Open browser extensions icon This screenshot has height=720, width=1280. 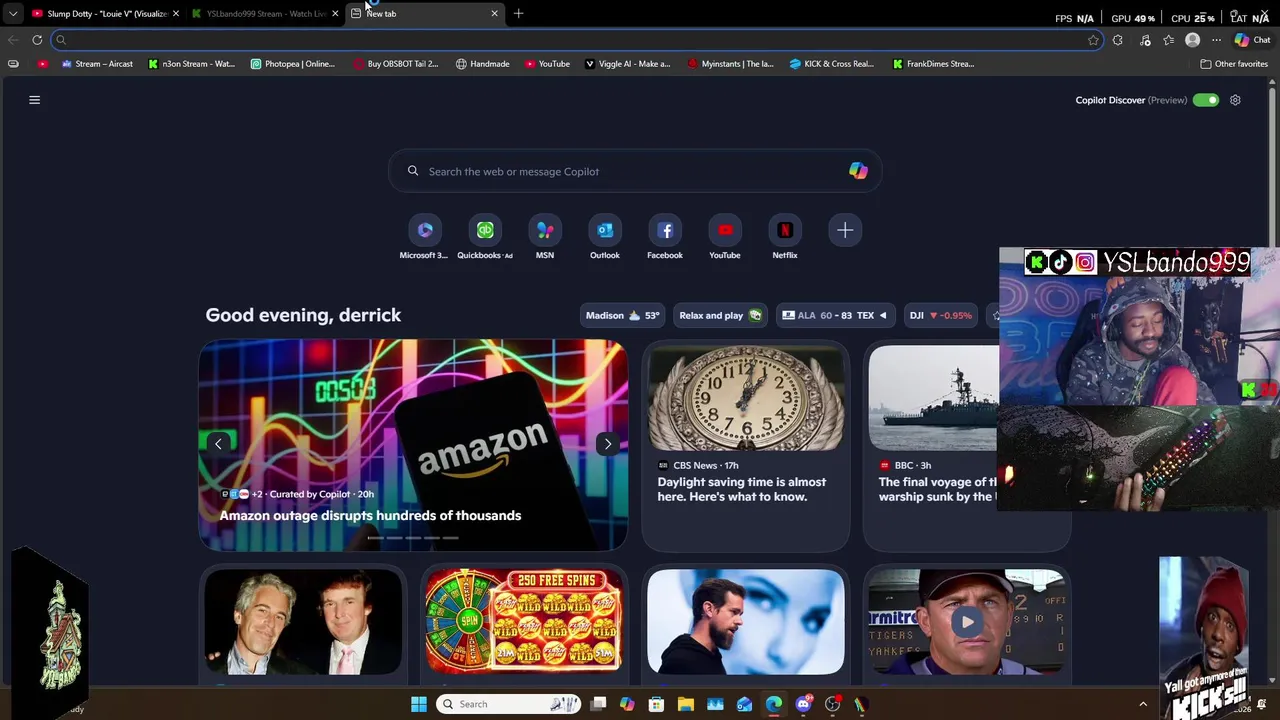pos(1118,40)
